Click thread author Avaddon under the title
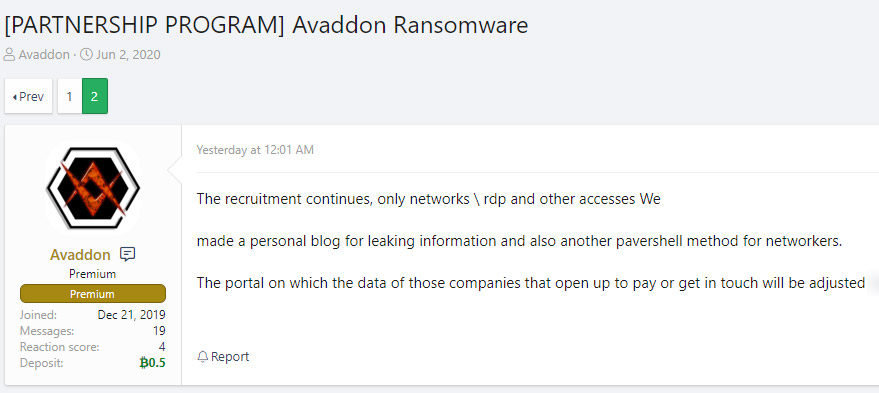The height and width of the screenshot is (393, 879). (44, 54)
